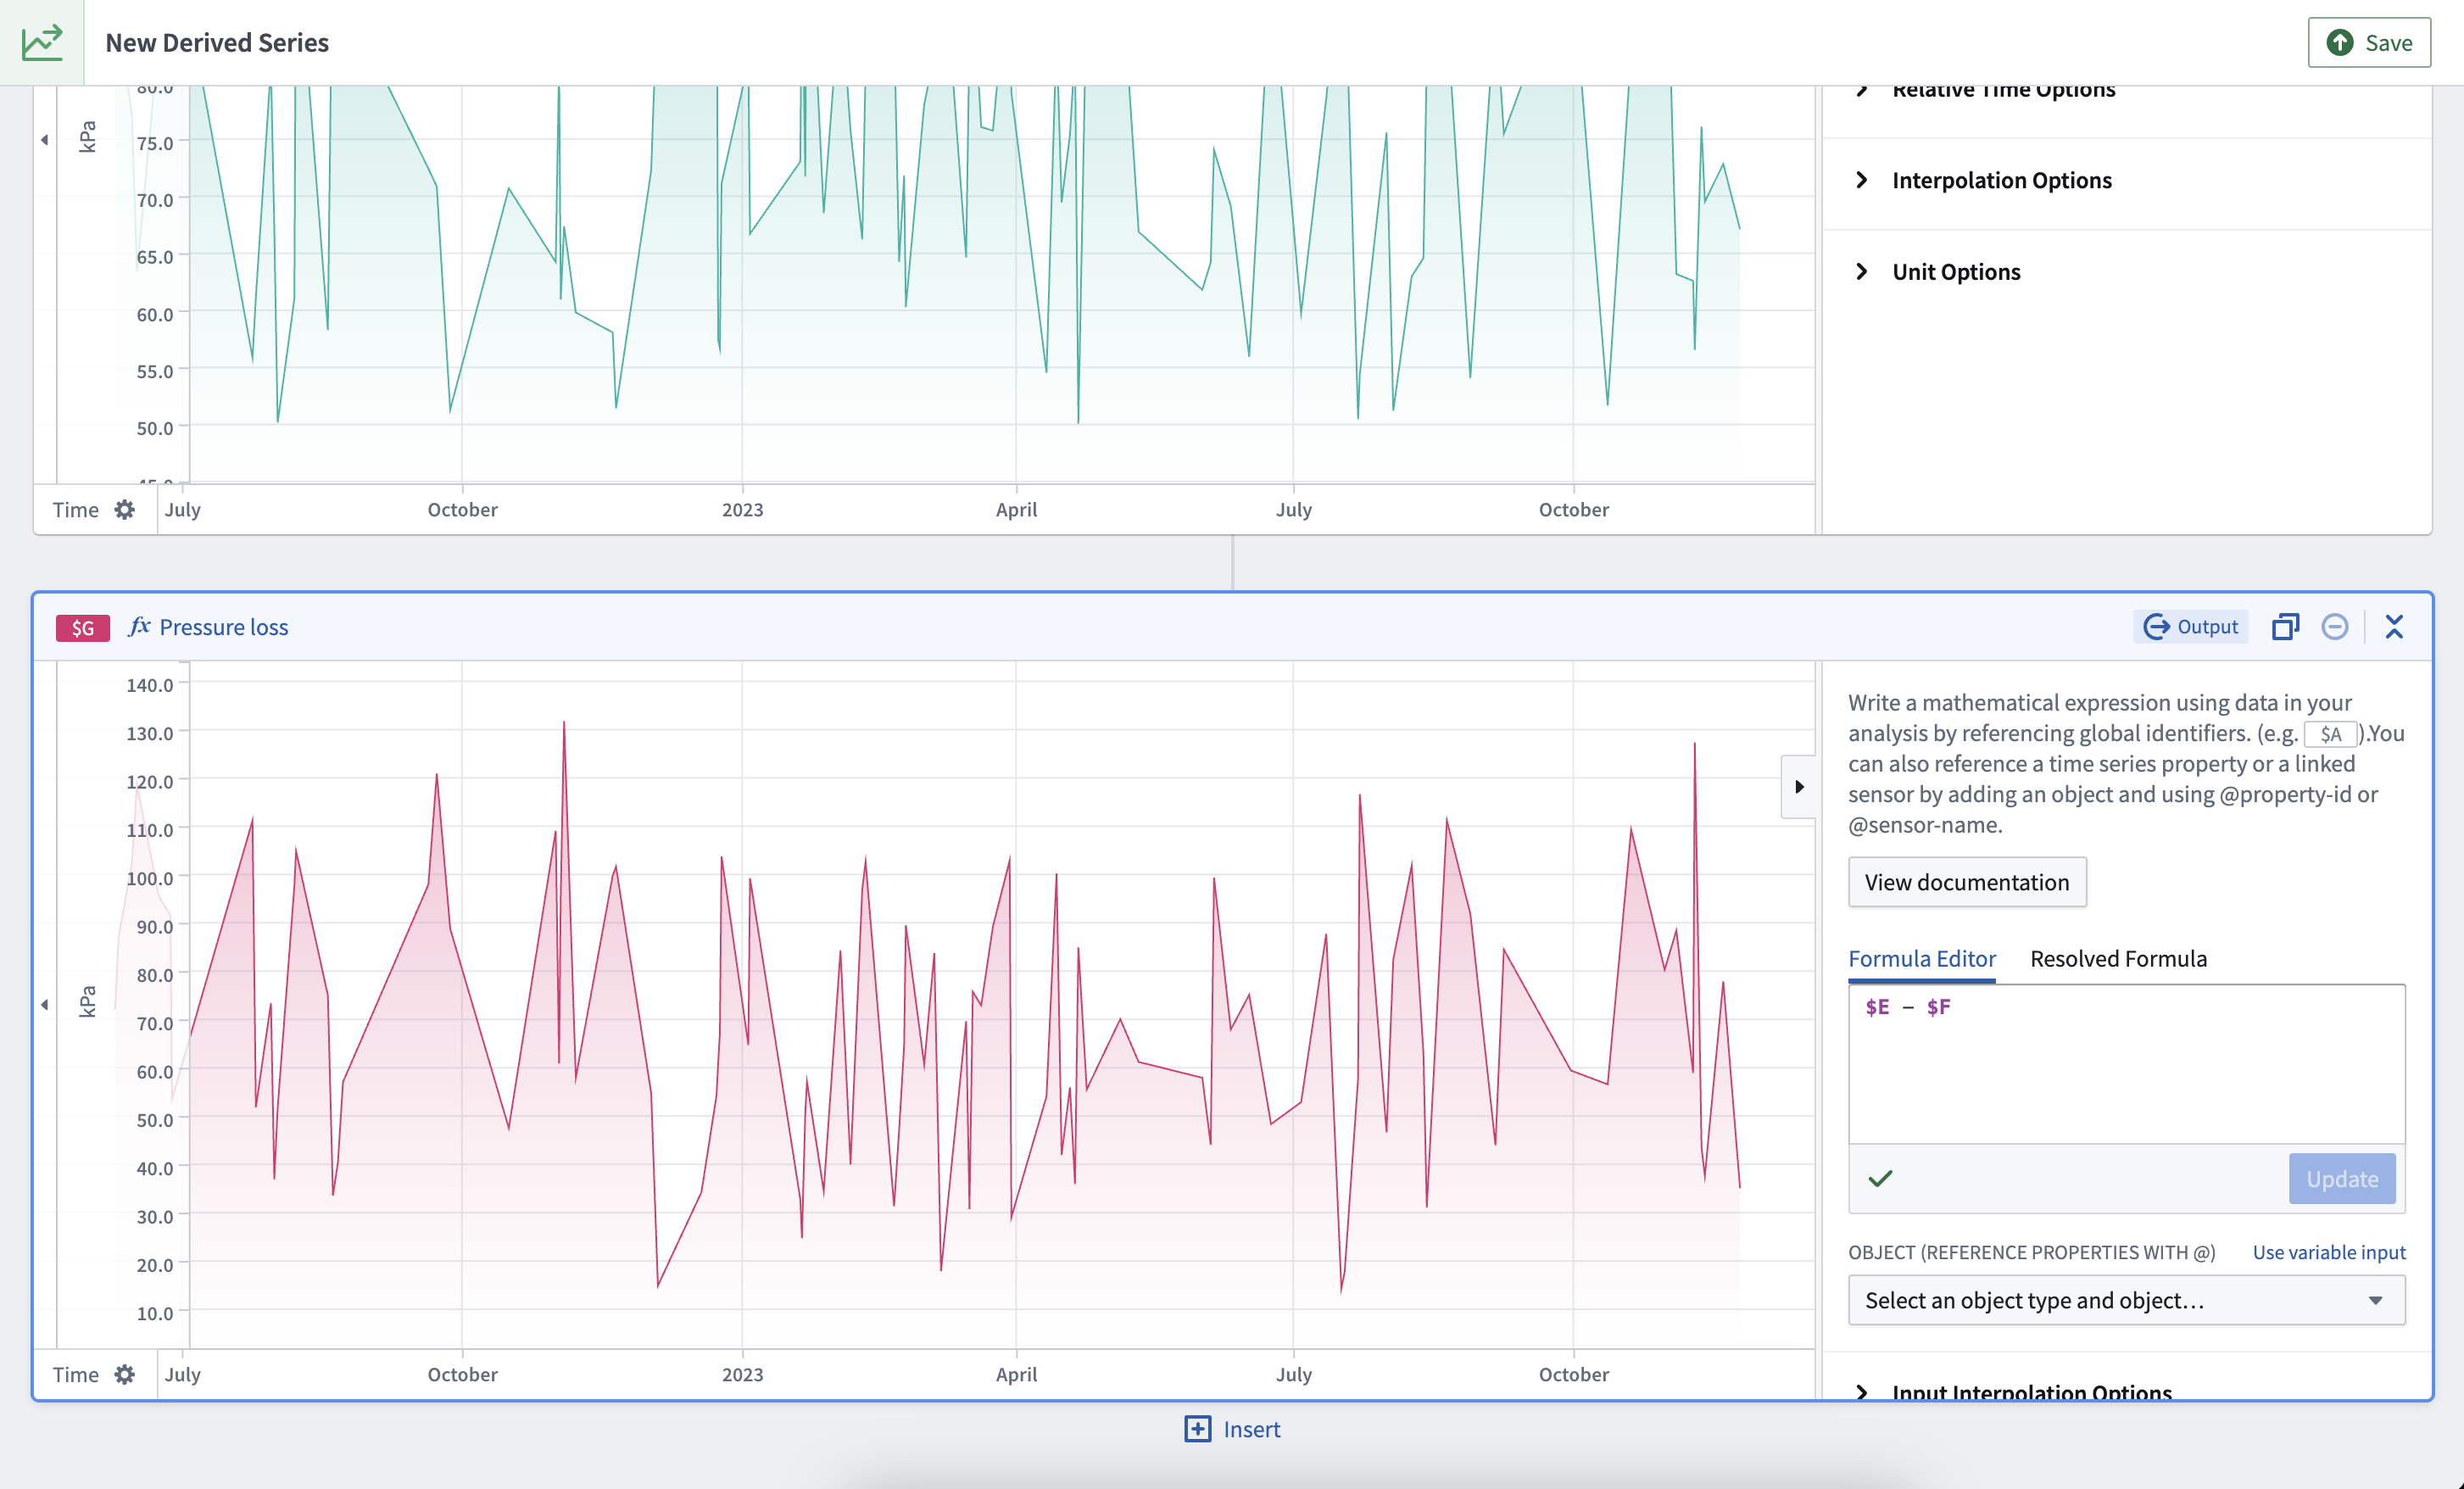
Task: Collapse the side panel with right arrow handle
Action: coord(1798,787)
